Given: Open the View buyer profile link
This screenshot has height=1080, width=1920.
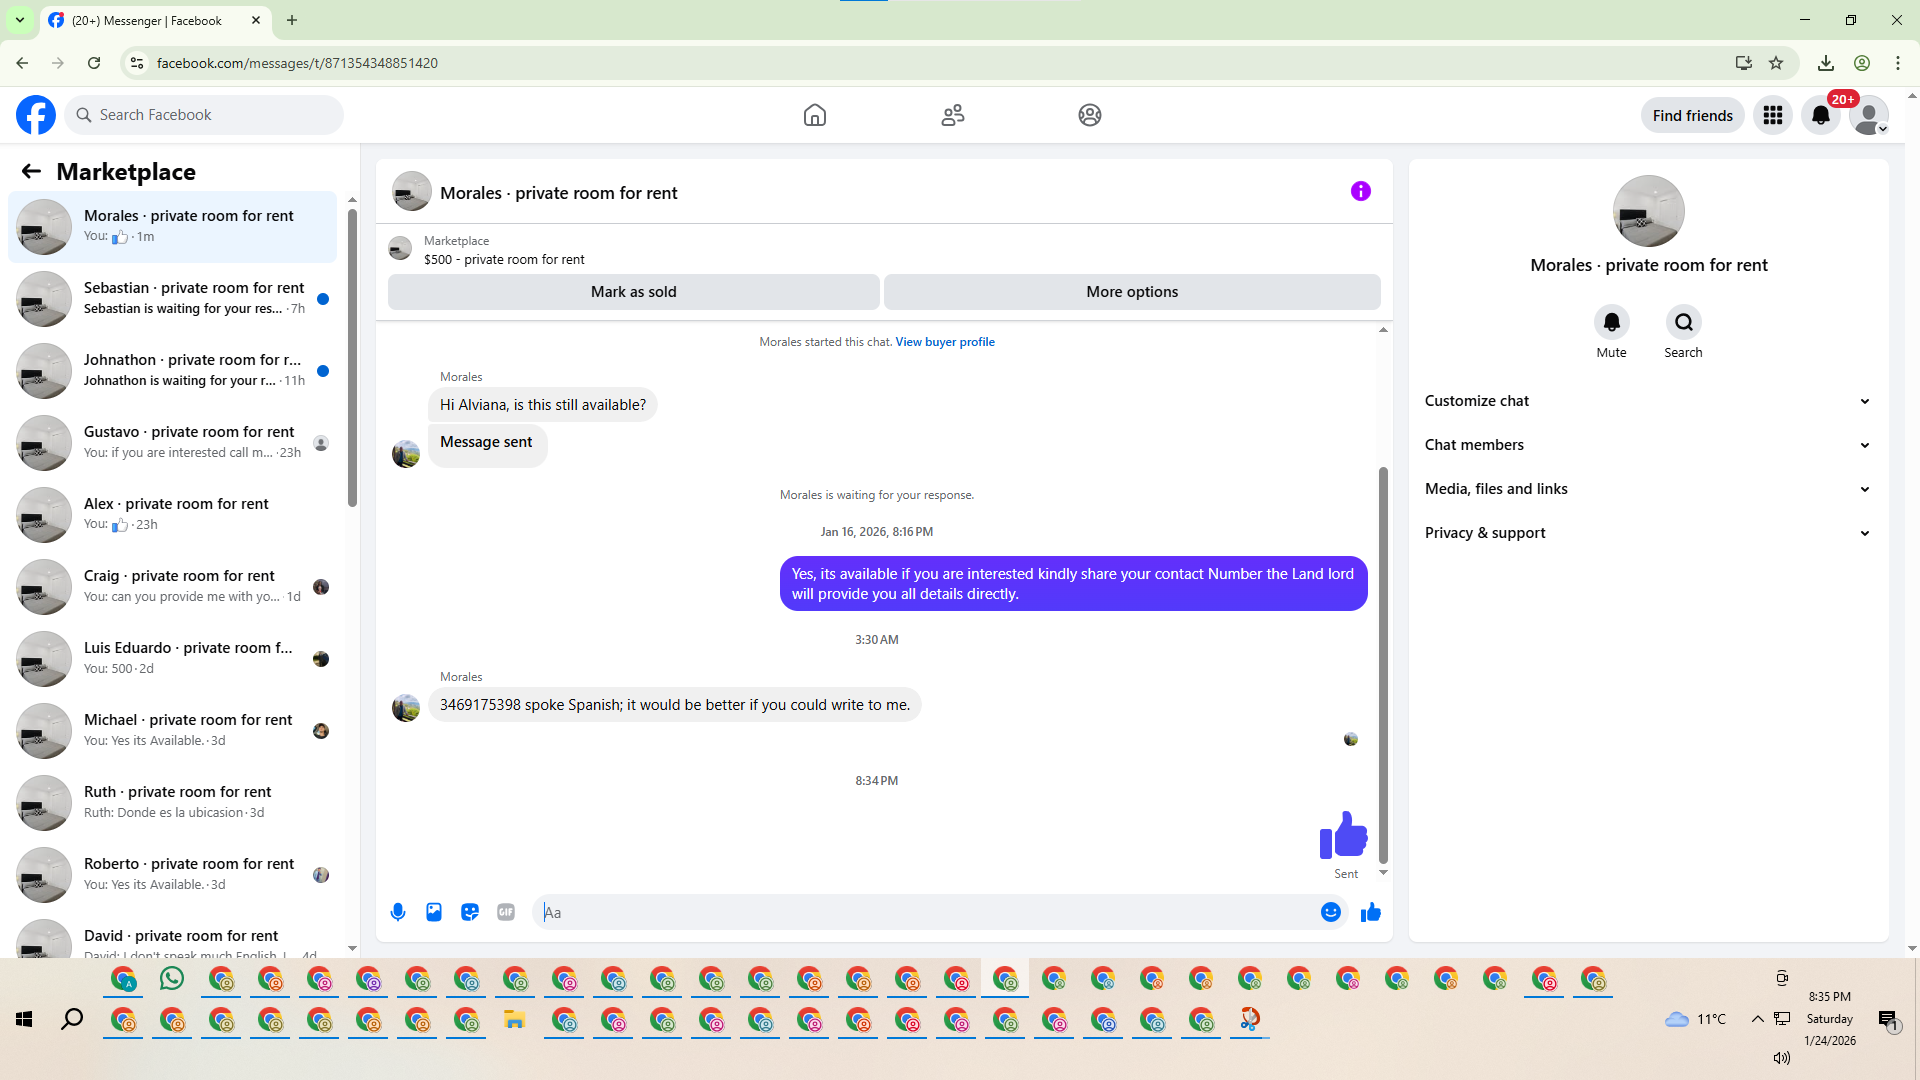Looking at the screenshot, I should click(945, 342).
